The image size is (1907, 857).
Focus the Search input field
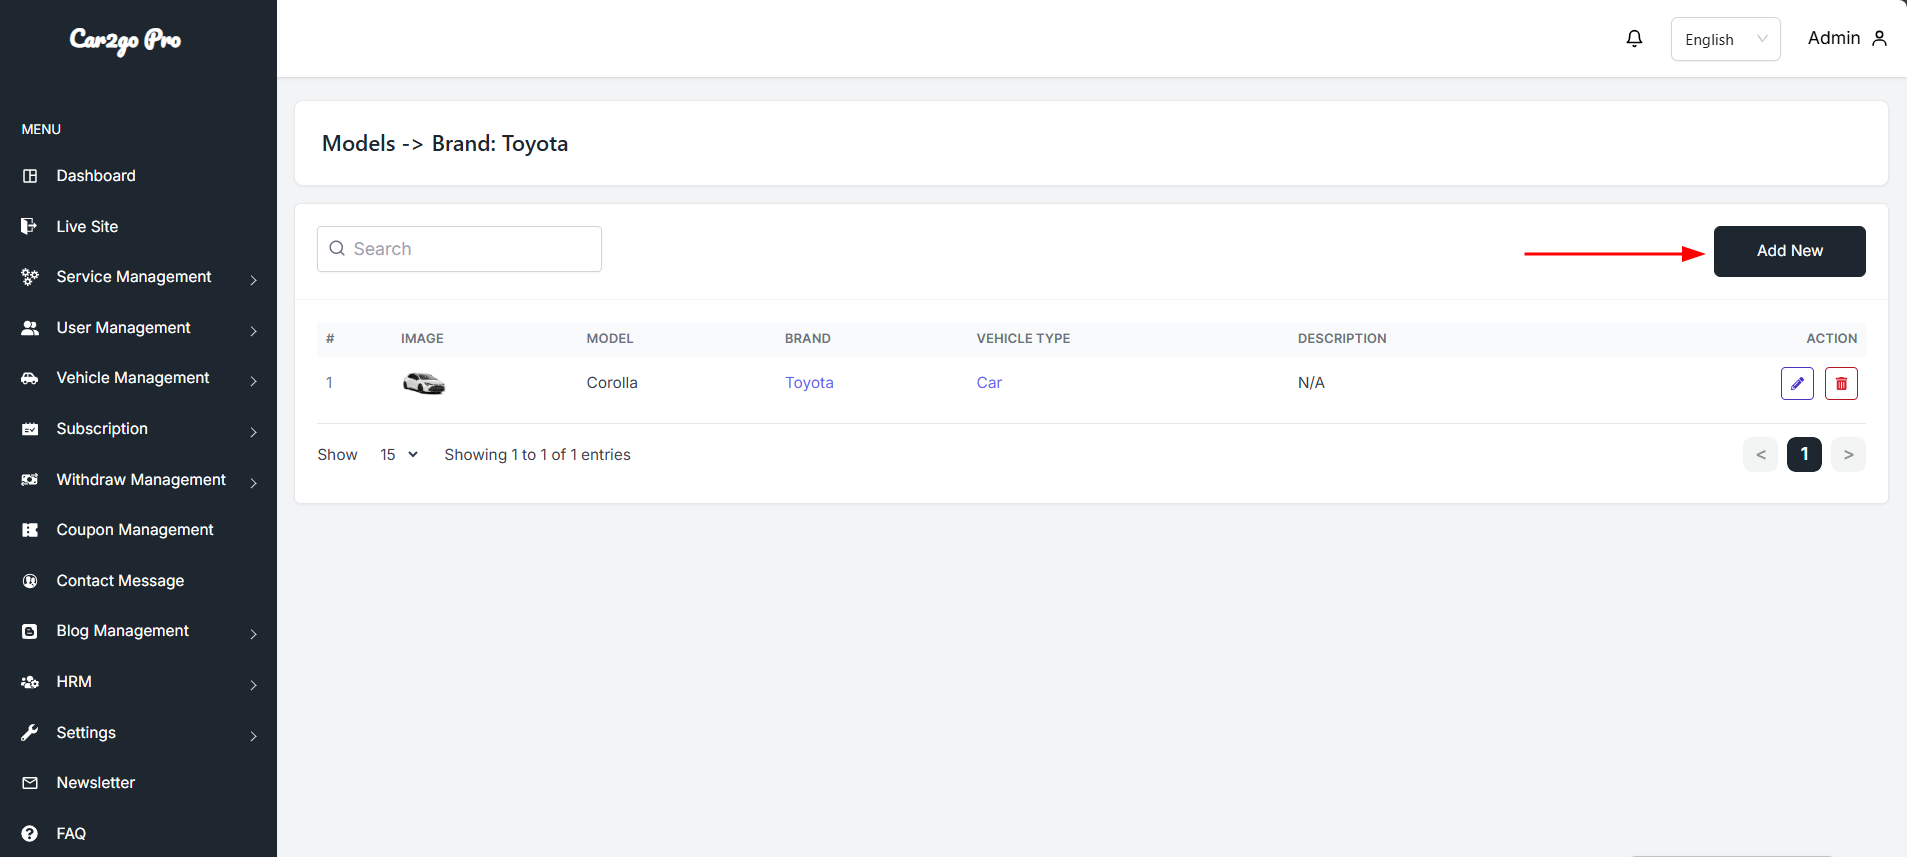pyautogui.click(x=459, y=249)
